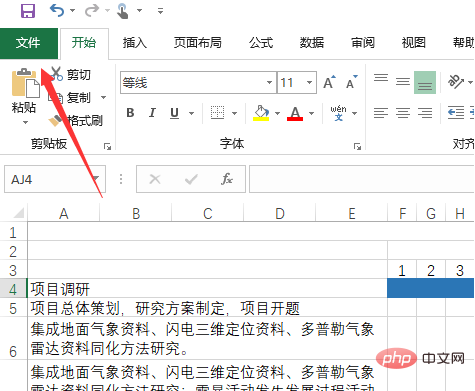Click the Save icon in quick access toolbar
Screen dimensions: 475x391
pos(28,11)
